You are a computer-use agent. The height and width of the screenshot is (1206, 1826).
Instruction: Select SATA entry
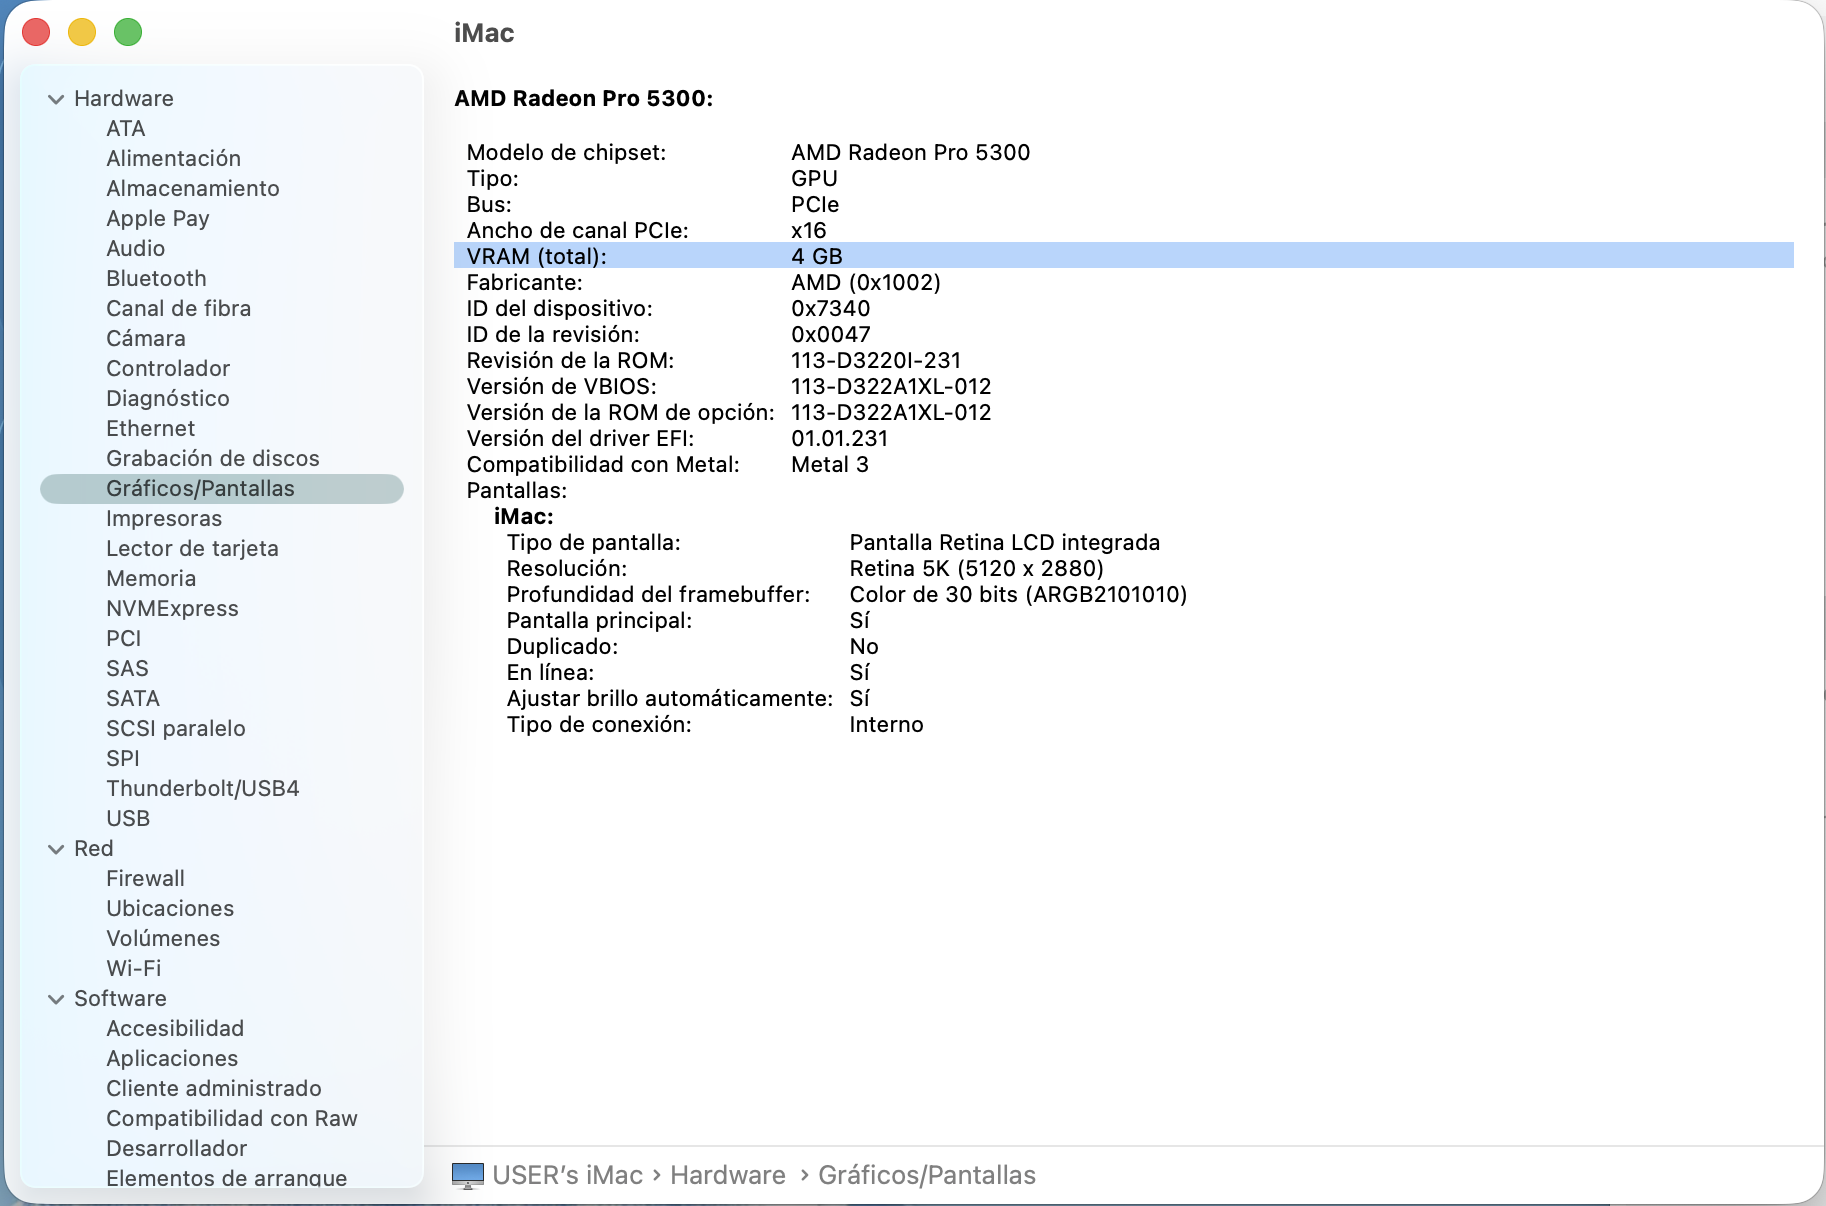(133, 699)
